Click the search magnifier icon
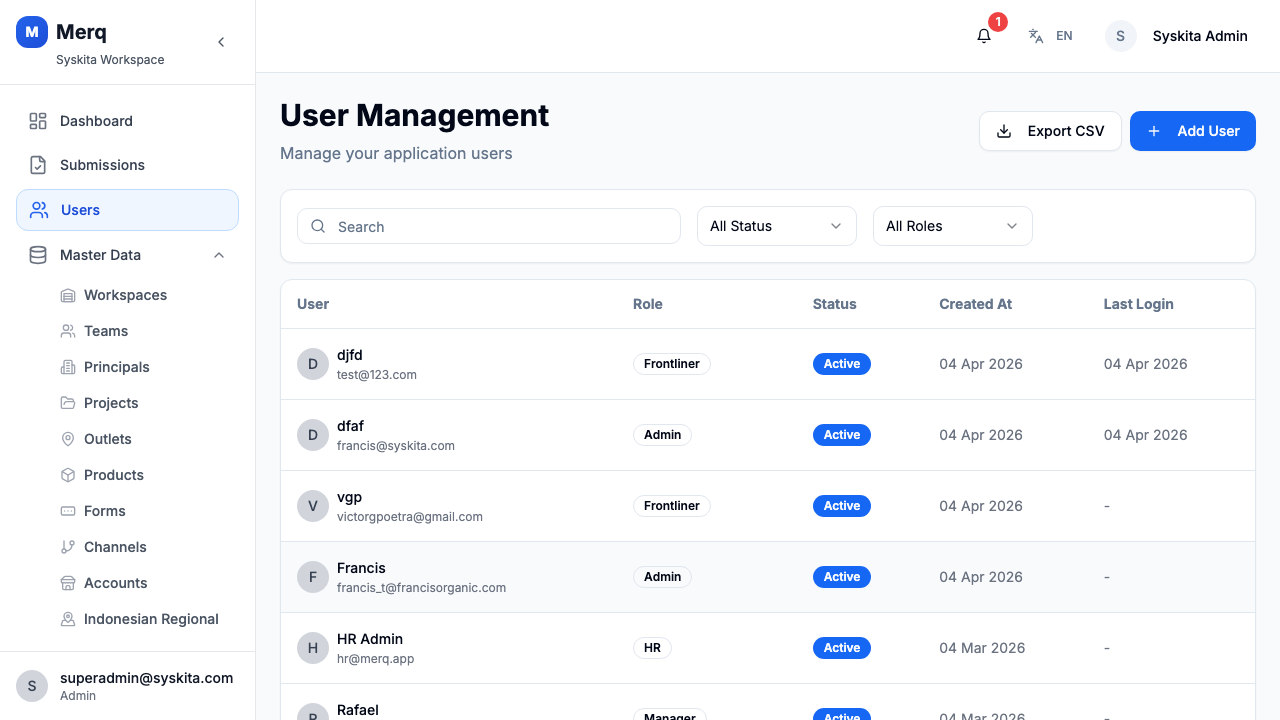Screen dimensions: 1280x720 [318, 226]
